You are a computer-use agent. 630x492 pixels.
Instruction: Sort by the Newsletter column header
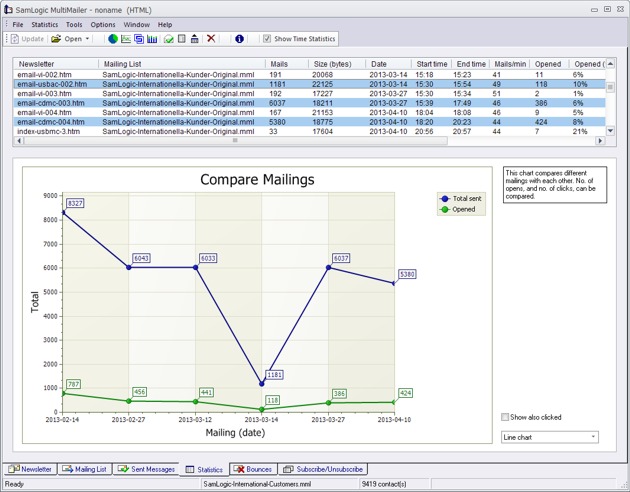coord(56,64)
